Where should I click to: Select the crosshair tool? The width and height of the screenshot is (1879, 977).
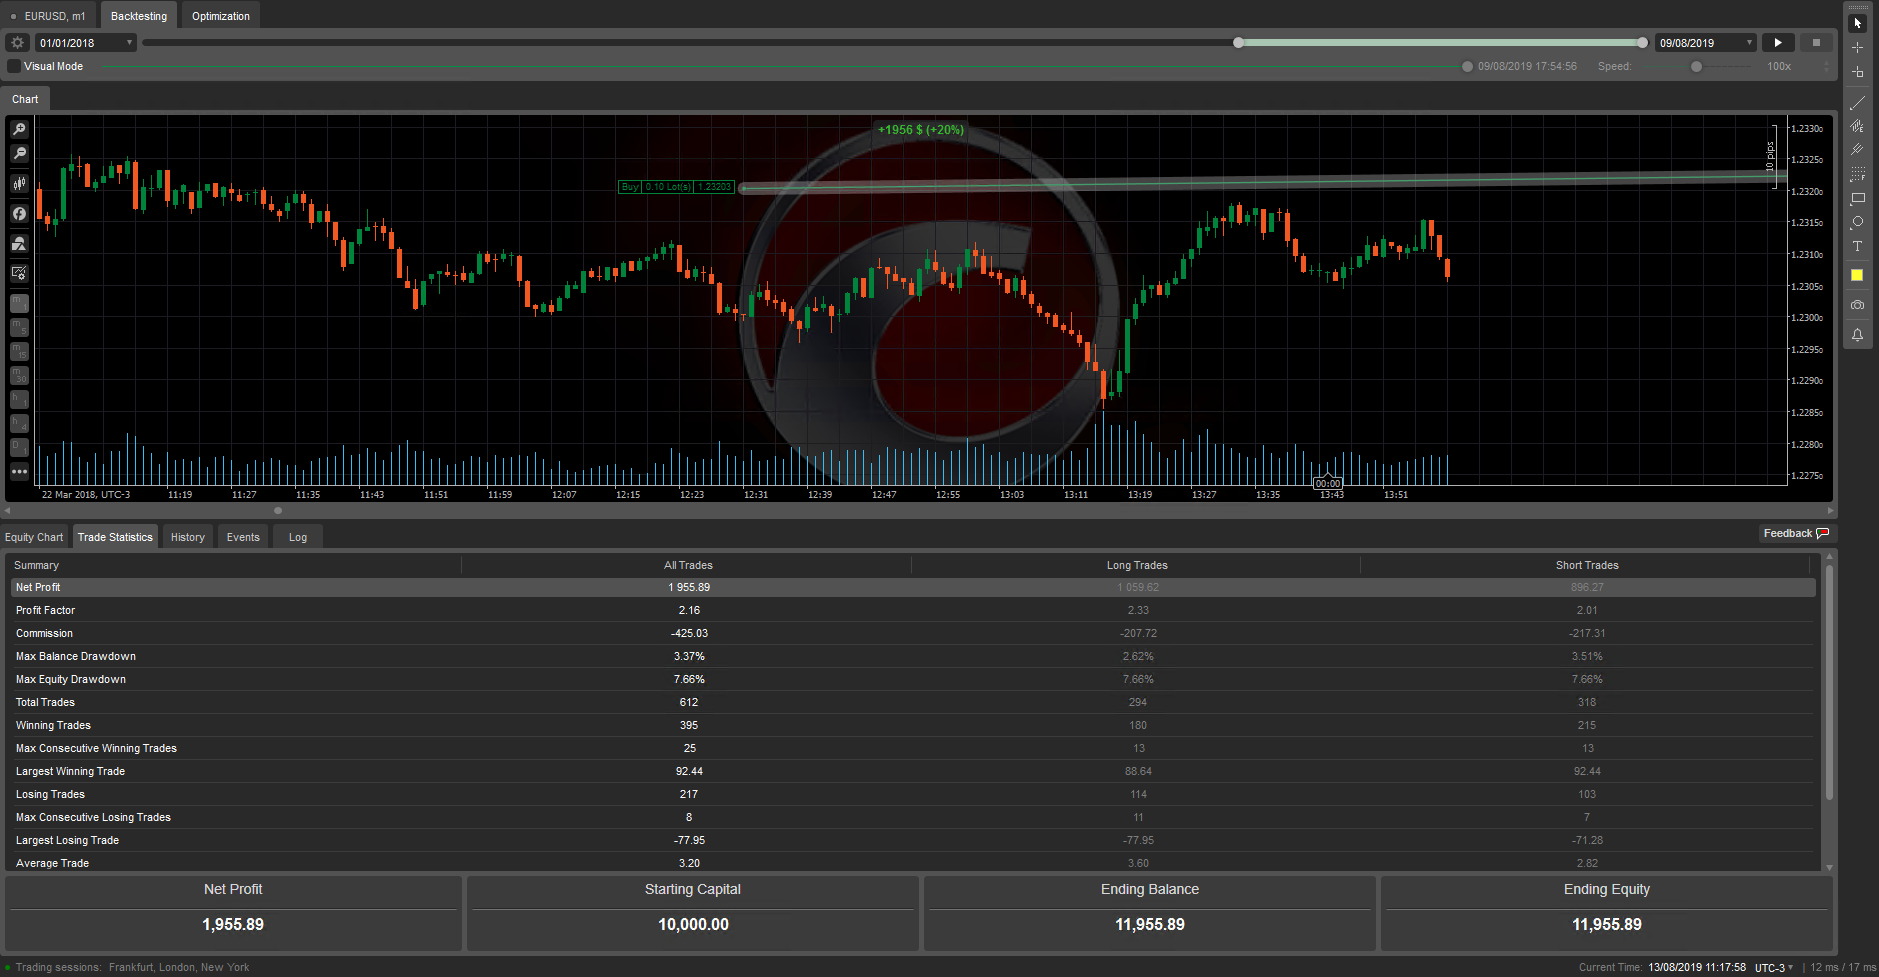click(x=1857, y=47)
